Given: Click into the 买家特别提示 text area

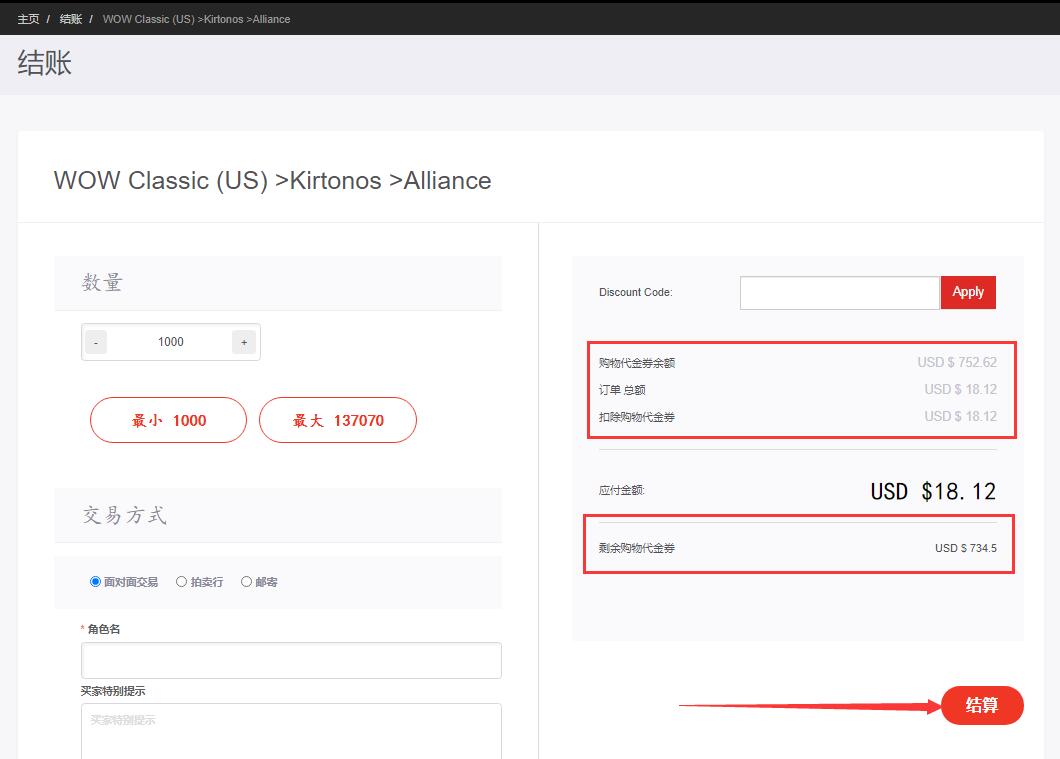Looking at the screenshot, I should click(x=291, y=730).
